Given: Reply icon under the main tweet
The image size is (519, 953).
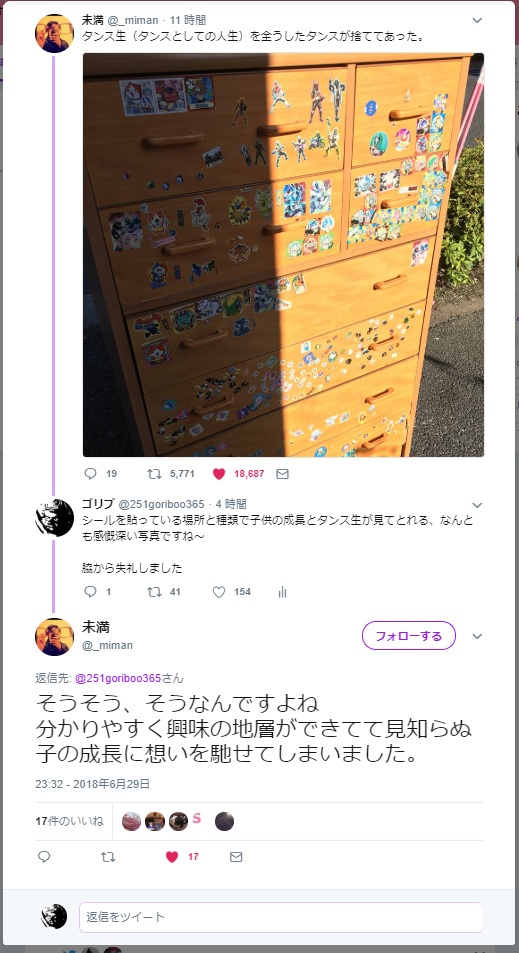Looking at the screenshot, I should [44, 856].
